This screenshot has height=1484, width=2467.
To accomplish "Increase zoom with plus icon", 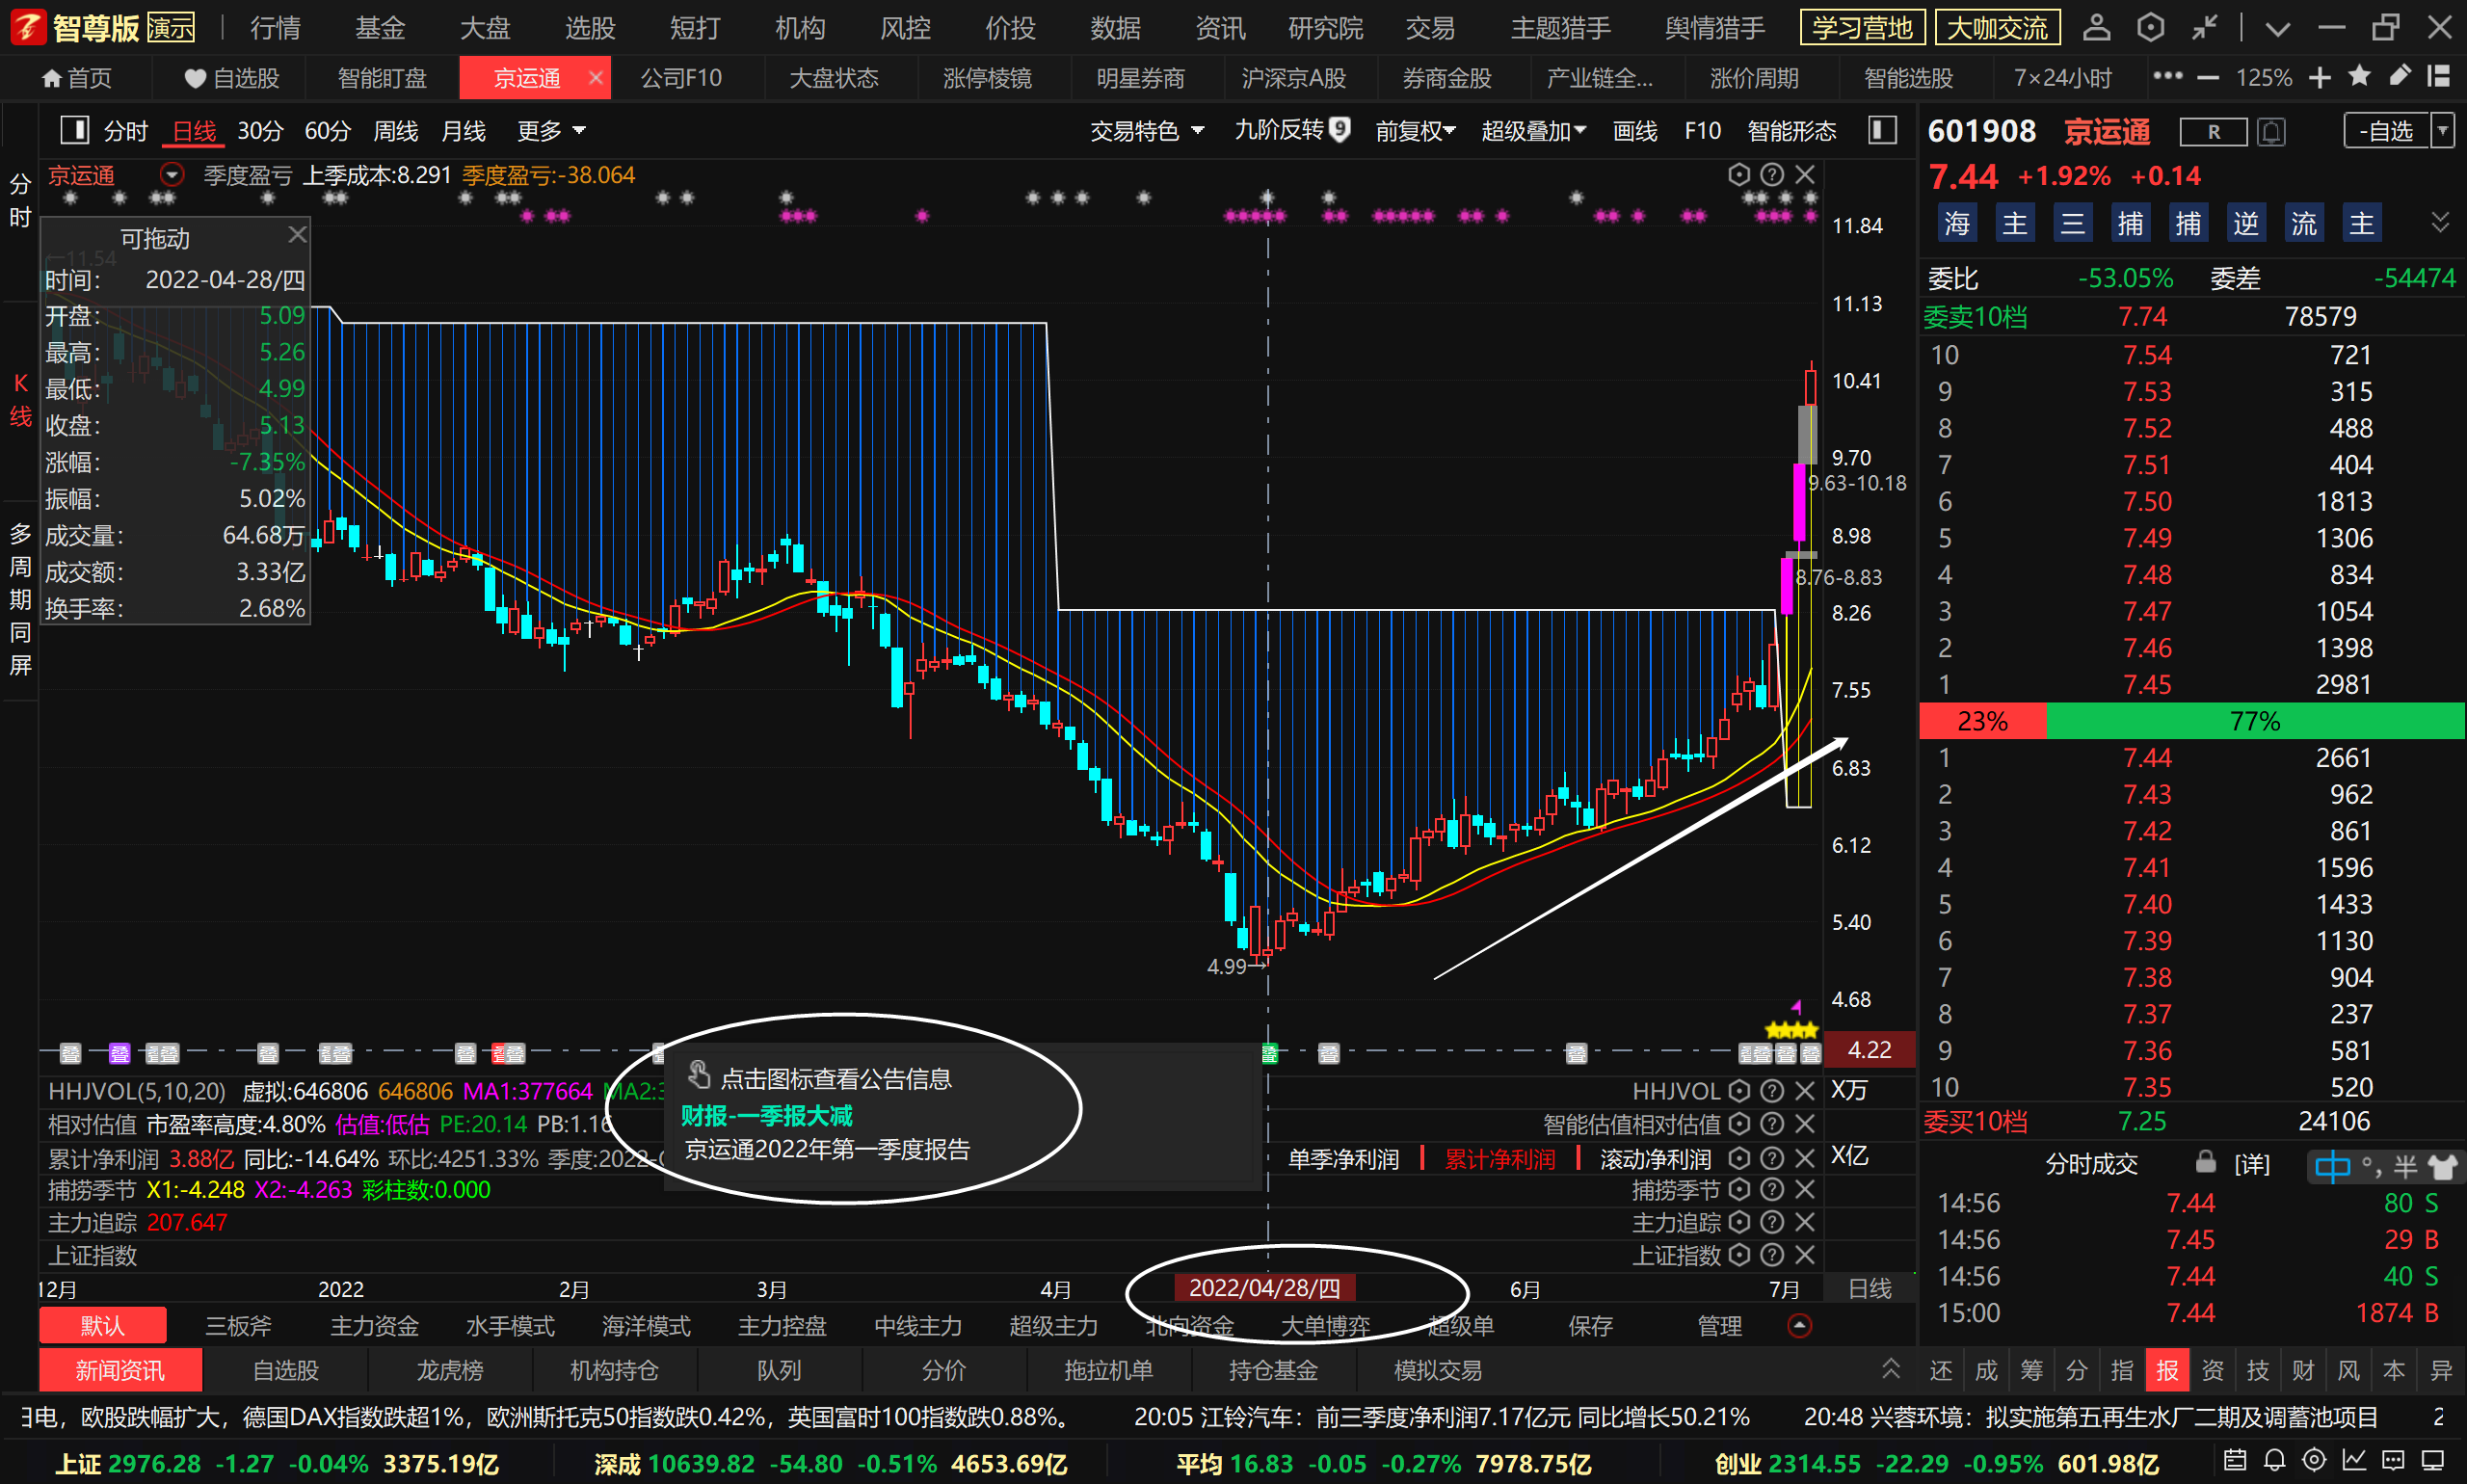I will point(2320,78).
